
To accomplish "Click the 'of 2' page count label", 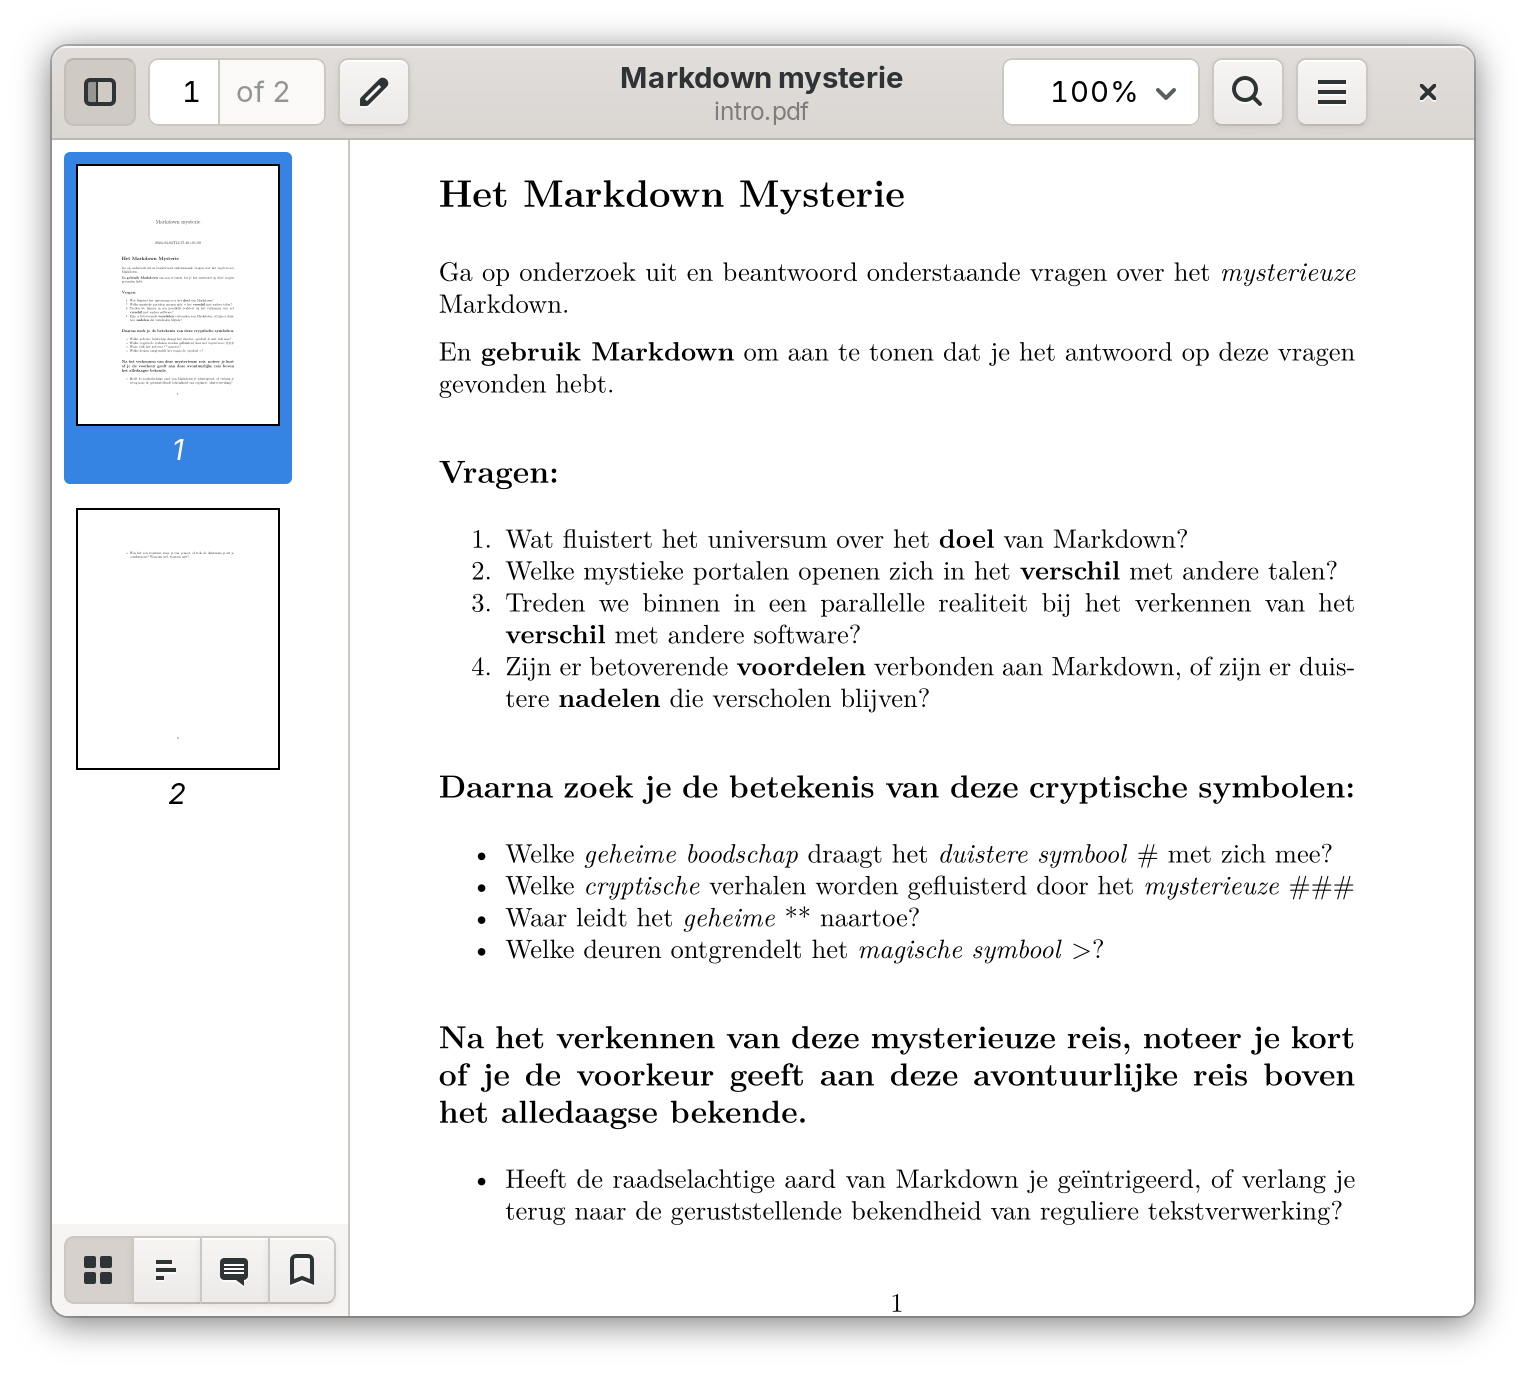I will click(x=263, y=92).
